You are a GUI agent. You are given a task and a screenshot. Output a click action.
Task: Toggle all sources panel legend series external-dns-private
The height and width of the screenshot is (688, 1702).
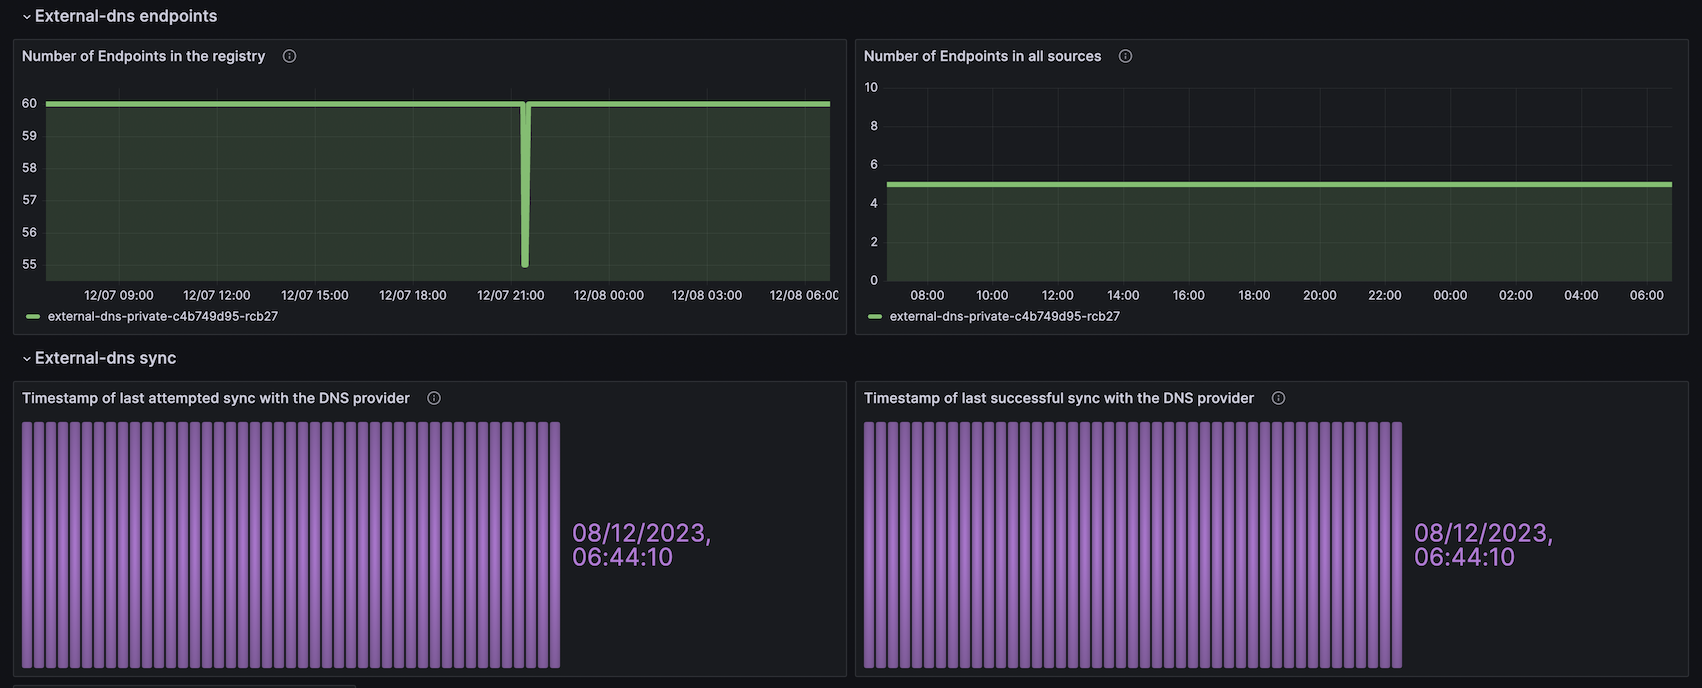coord(1004,316)
